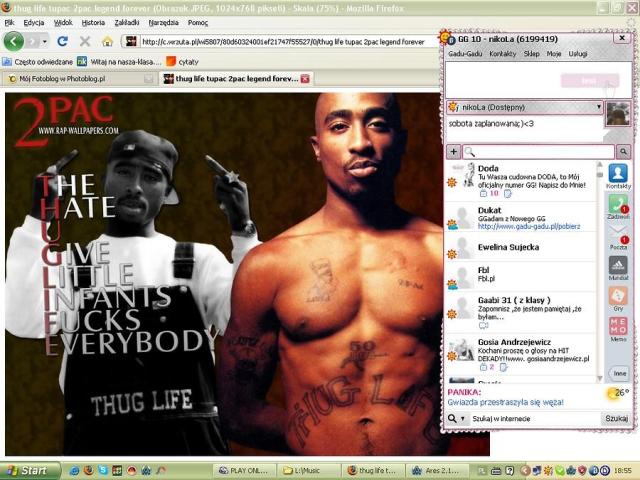640x480 pixels.
Task: Click the video icon under Gaabi 31
Action: point(483,325)
